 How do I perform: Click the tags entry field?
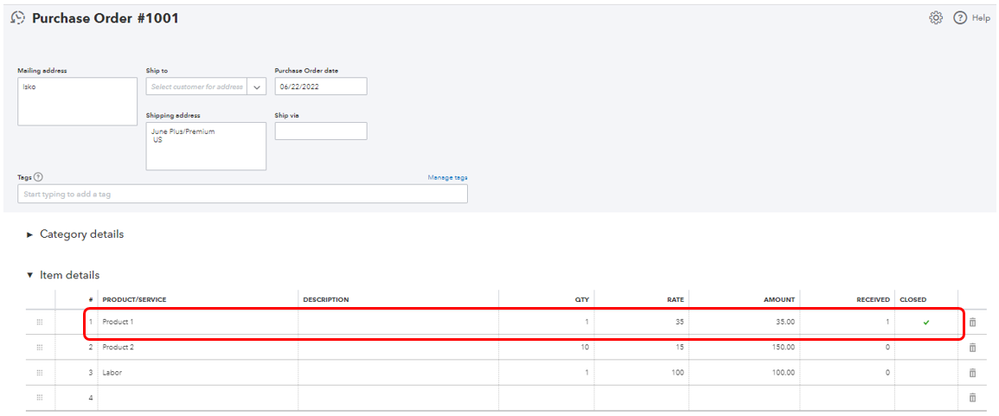coord(242,194)
